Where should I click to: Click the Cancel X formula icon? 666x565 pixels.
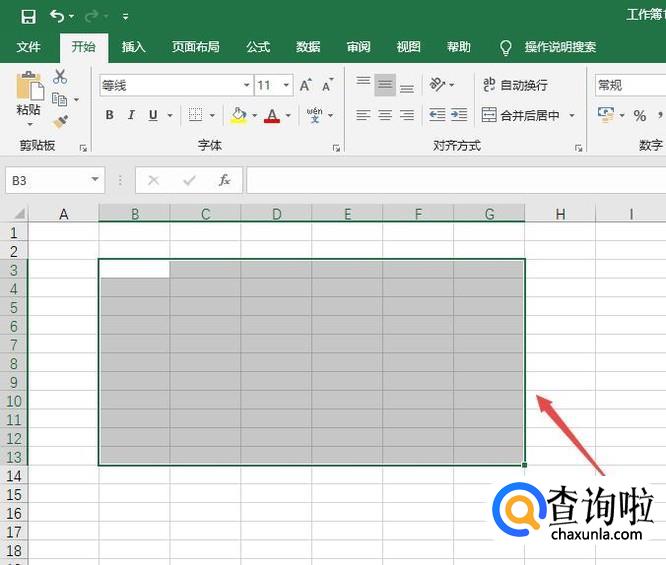tap(154, 181)
